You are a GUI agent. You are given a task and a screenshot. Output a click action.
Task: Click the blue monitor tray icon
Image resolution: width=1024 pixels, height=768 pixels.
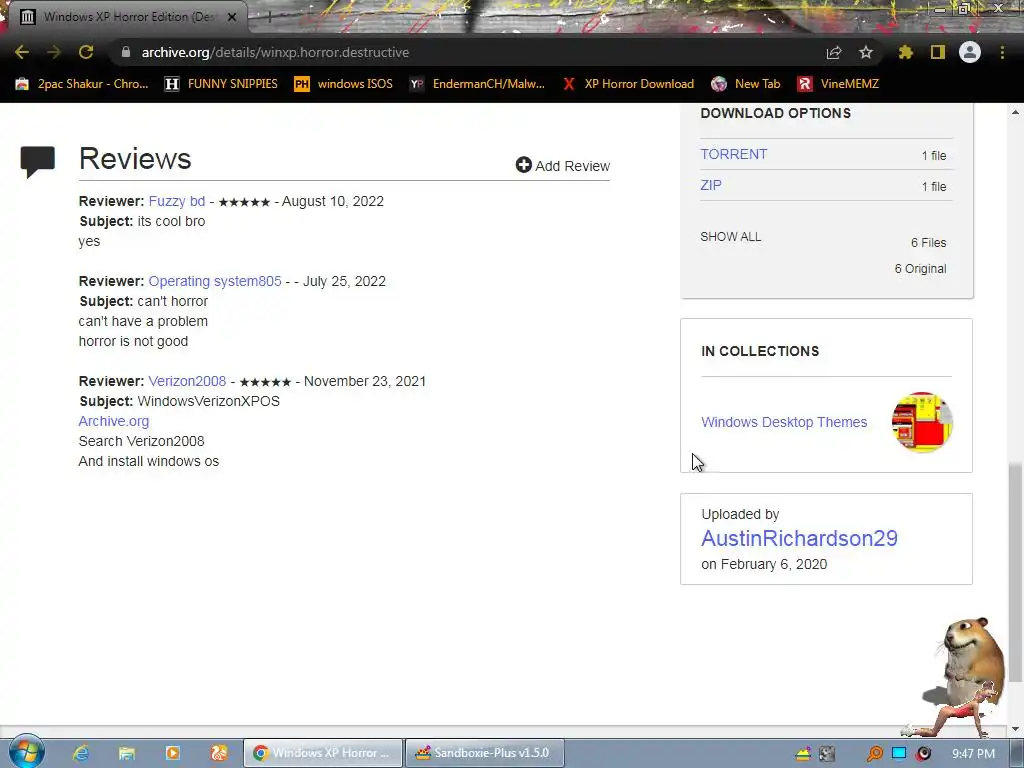point(899,754)
